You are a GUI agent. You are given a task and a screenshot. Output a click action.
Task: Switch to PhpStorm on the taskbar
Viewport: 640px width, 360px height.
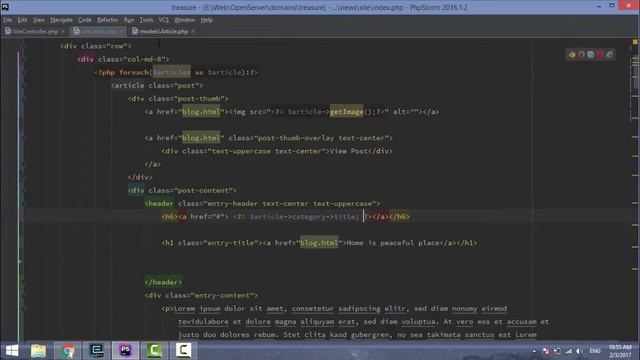click(125, 350)
